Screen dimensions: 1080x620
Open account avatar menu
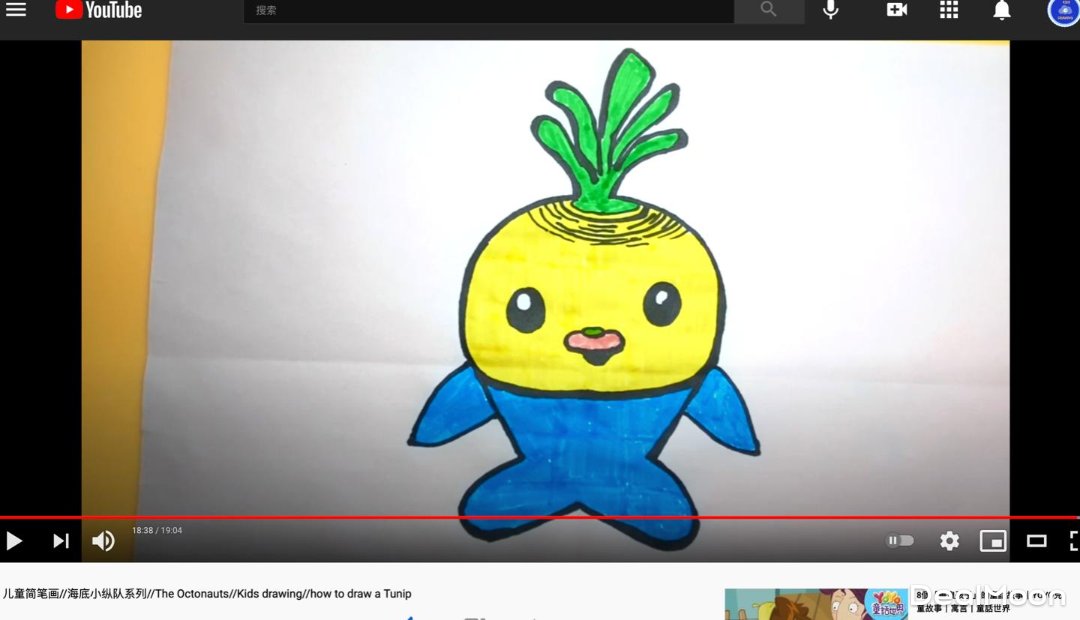[1063, 12]
